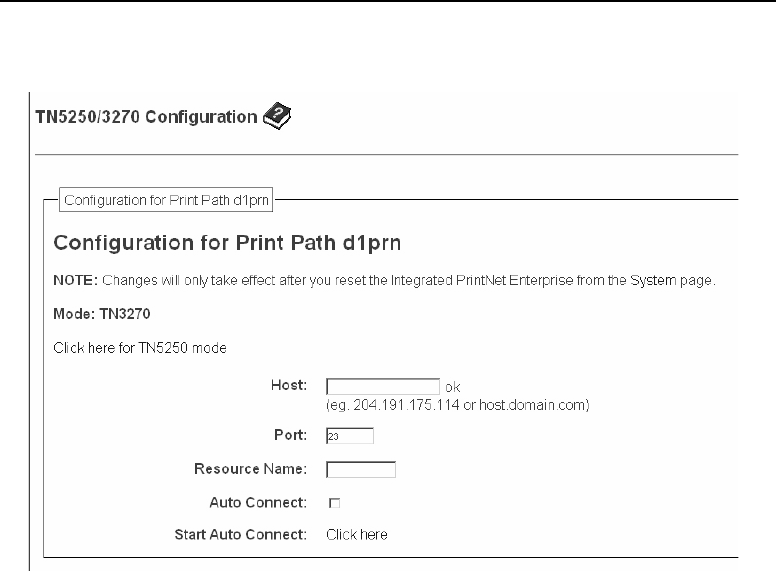Screen dimensions: 776x571
Task: Click the Start Auto Connect: label
Action: coord(240,535)
